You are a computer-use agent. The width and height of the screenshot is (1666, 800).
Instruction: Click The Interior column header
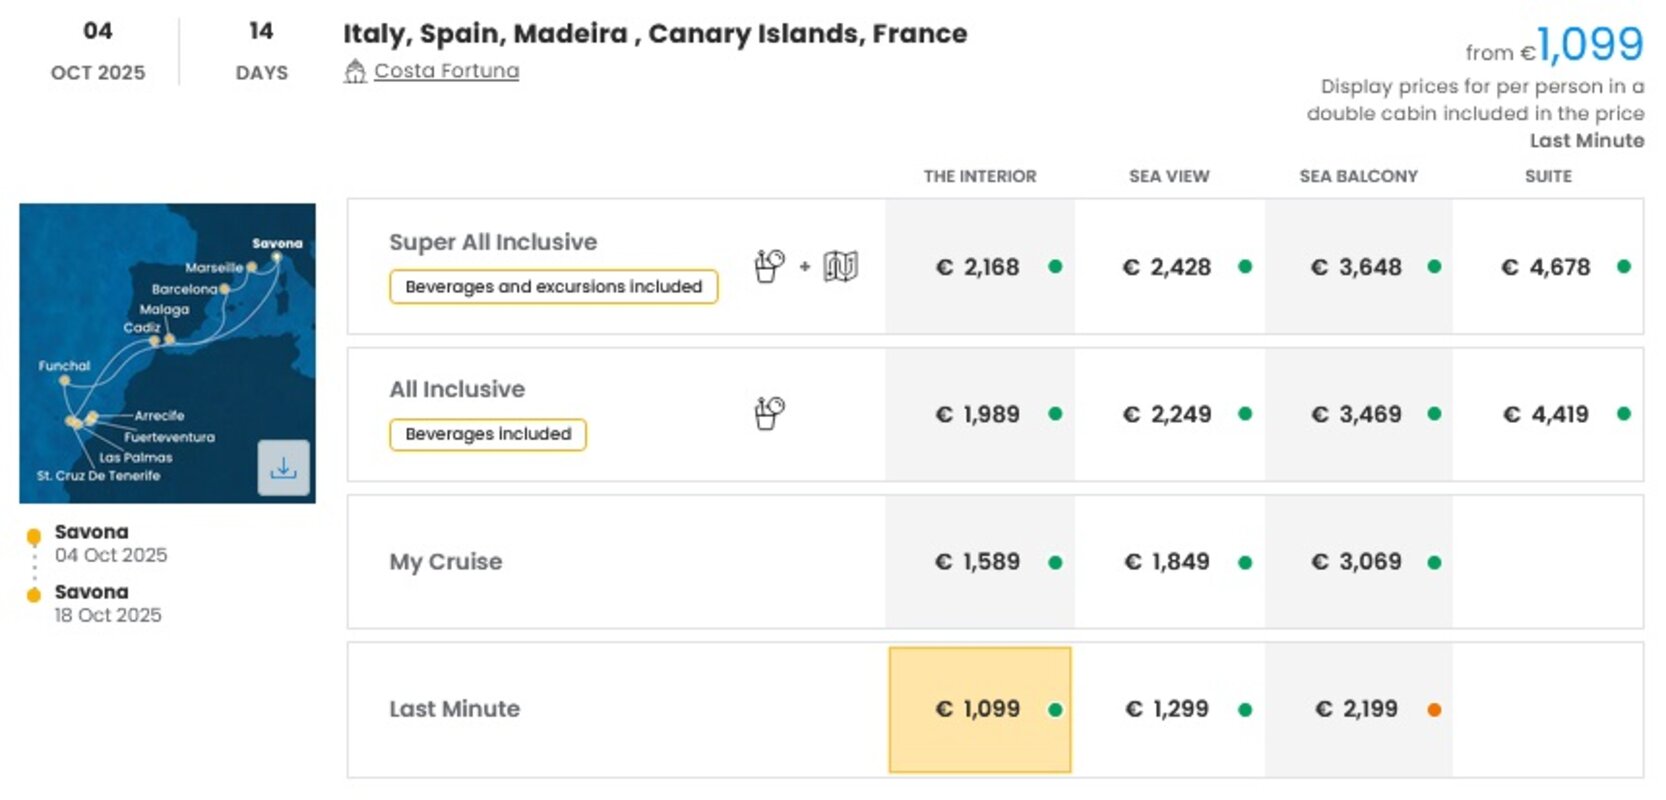click(x=979, y=176)
